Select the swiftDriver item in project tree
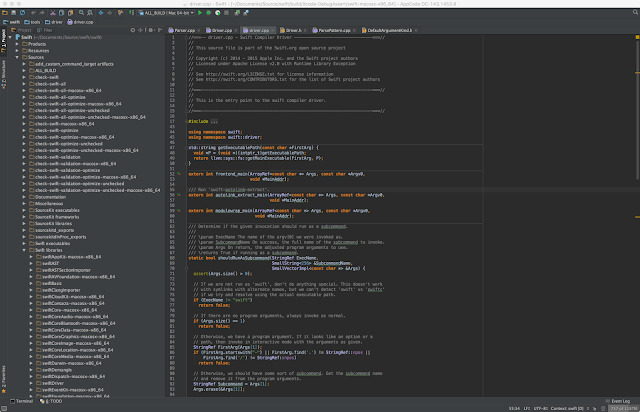 [53, 382]
